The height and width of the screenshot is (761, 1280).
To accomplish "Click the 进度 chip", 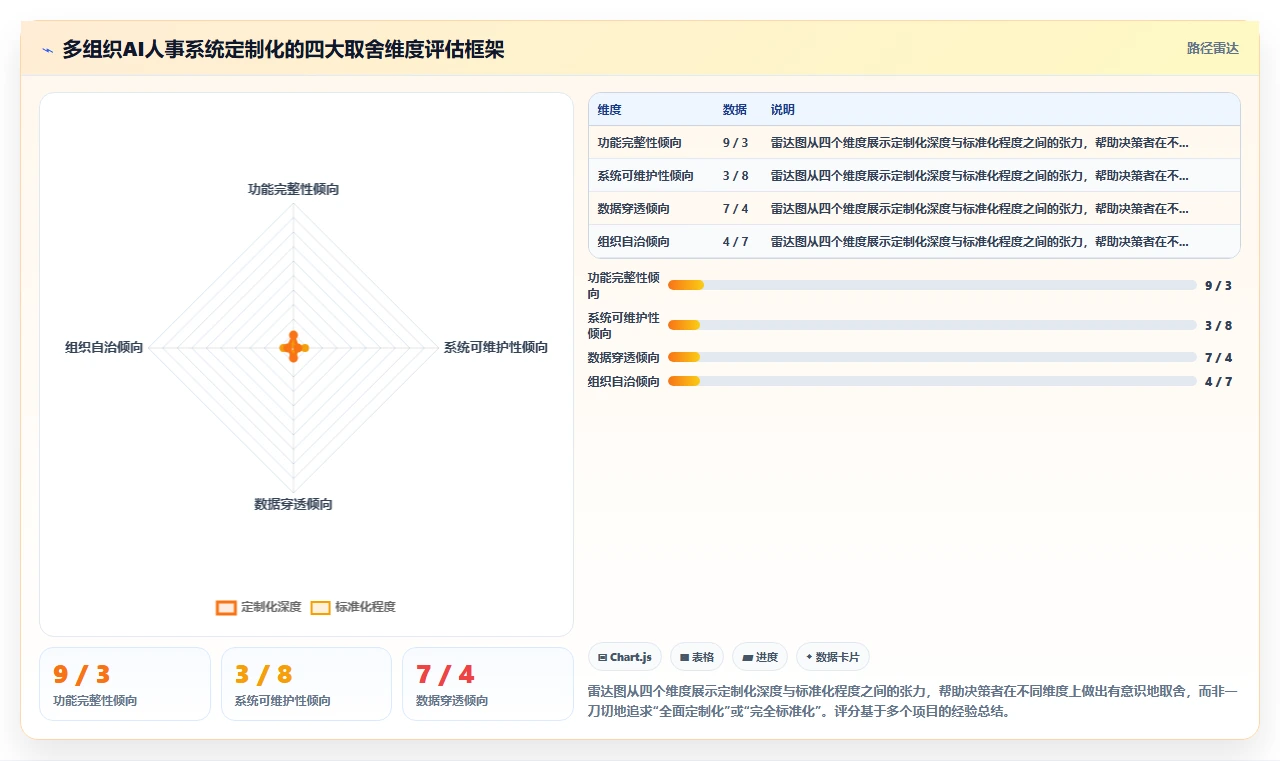I will pyautogui.click(x=760, y=657).
